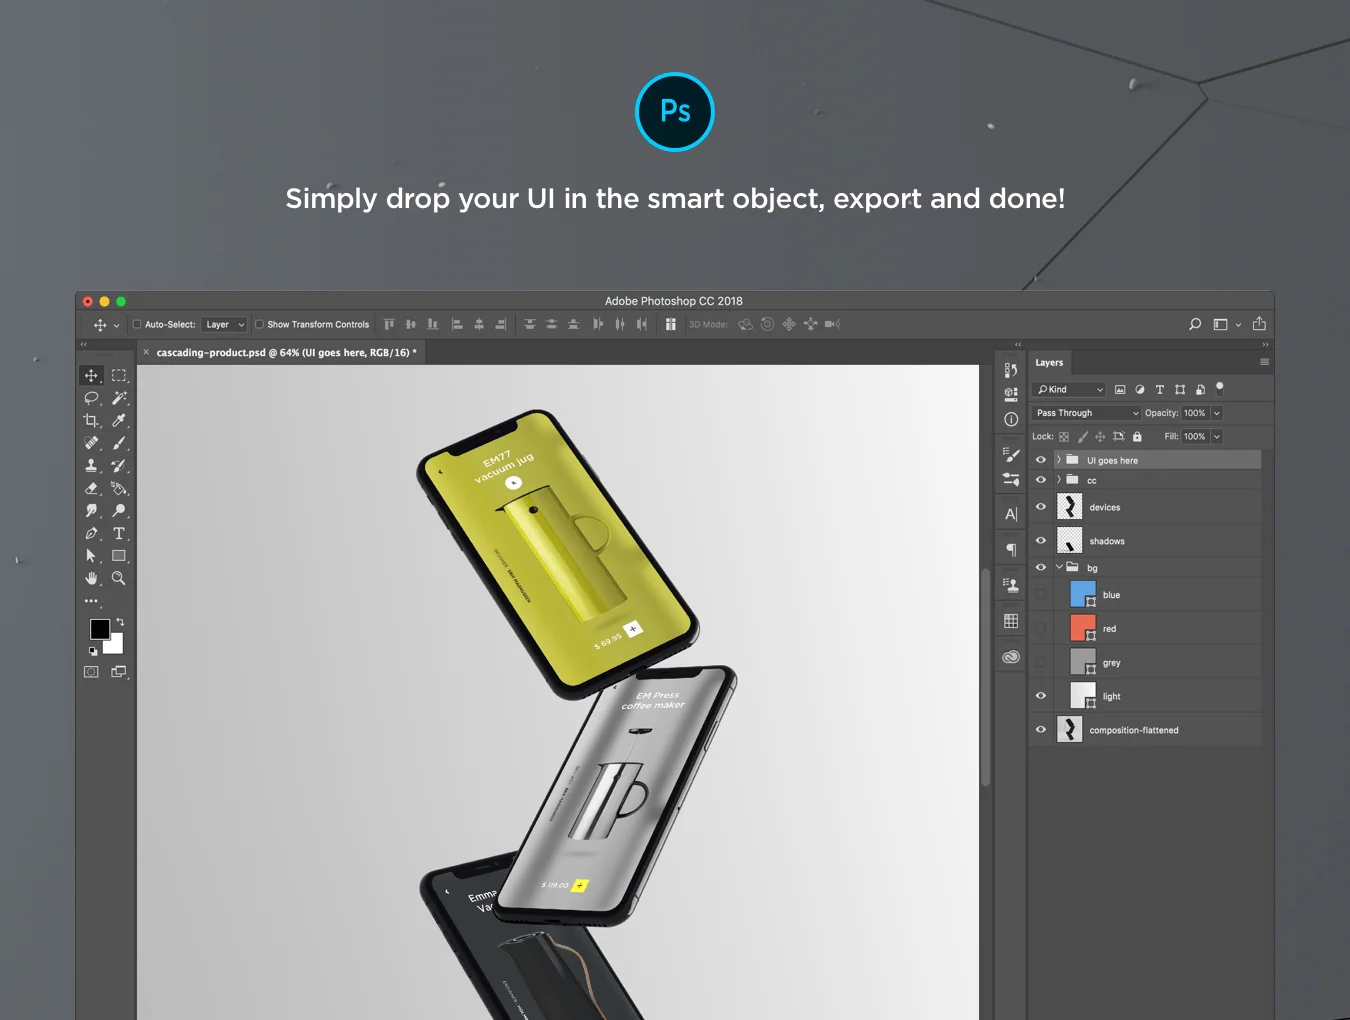
Task: Select the Magic Wand tool
Action: coord(119,398)
